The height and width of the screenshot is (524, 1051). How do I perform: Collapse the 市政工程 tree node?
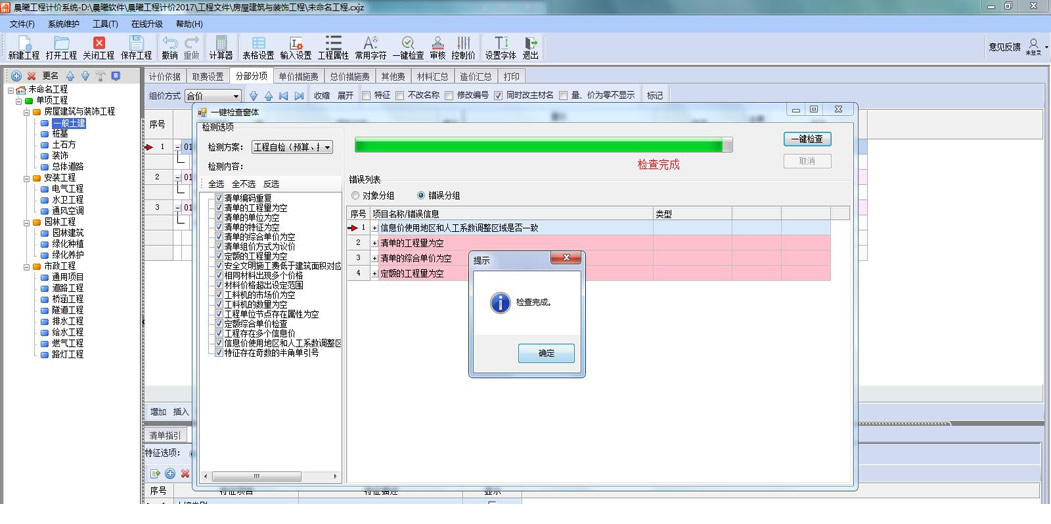pyautogui.click(x=27, y=266)
